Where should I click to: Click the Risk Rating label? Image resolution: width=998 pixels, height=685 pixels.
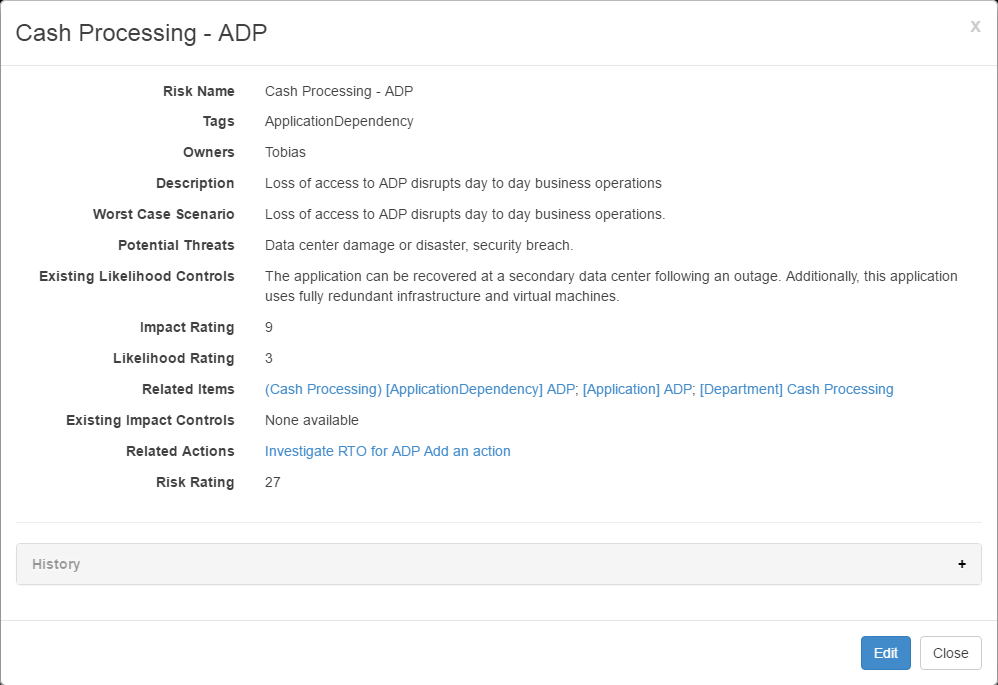[x=195, y=483]
